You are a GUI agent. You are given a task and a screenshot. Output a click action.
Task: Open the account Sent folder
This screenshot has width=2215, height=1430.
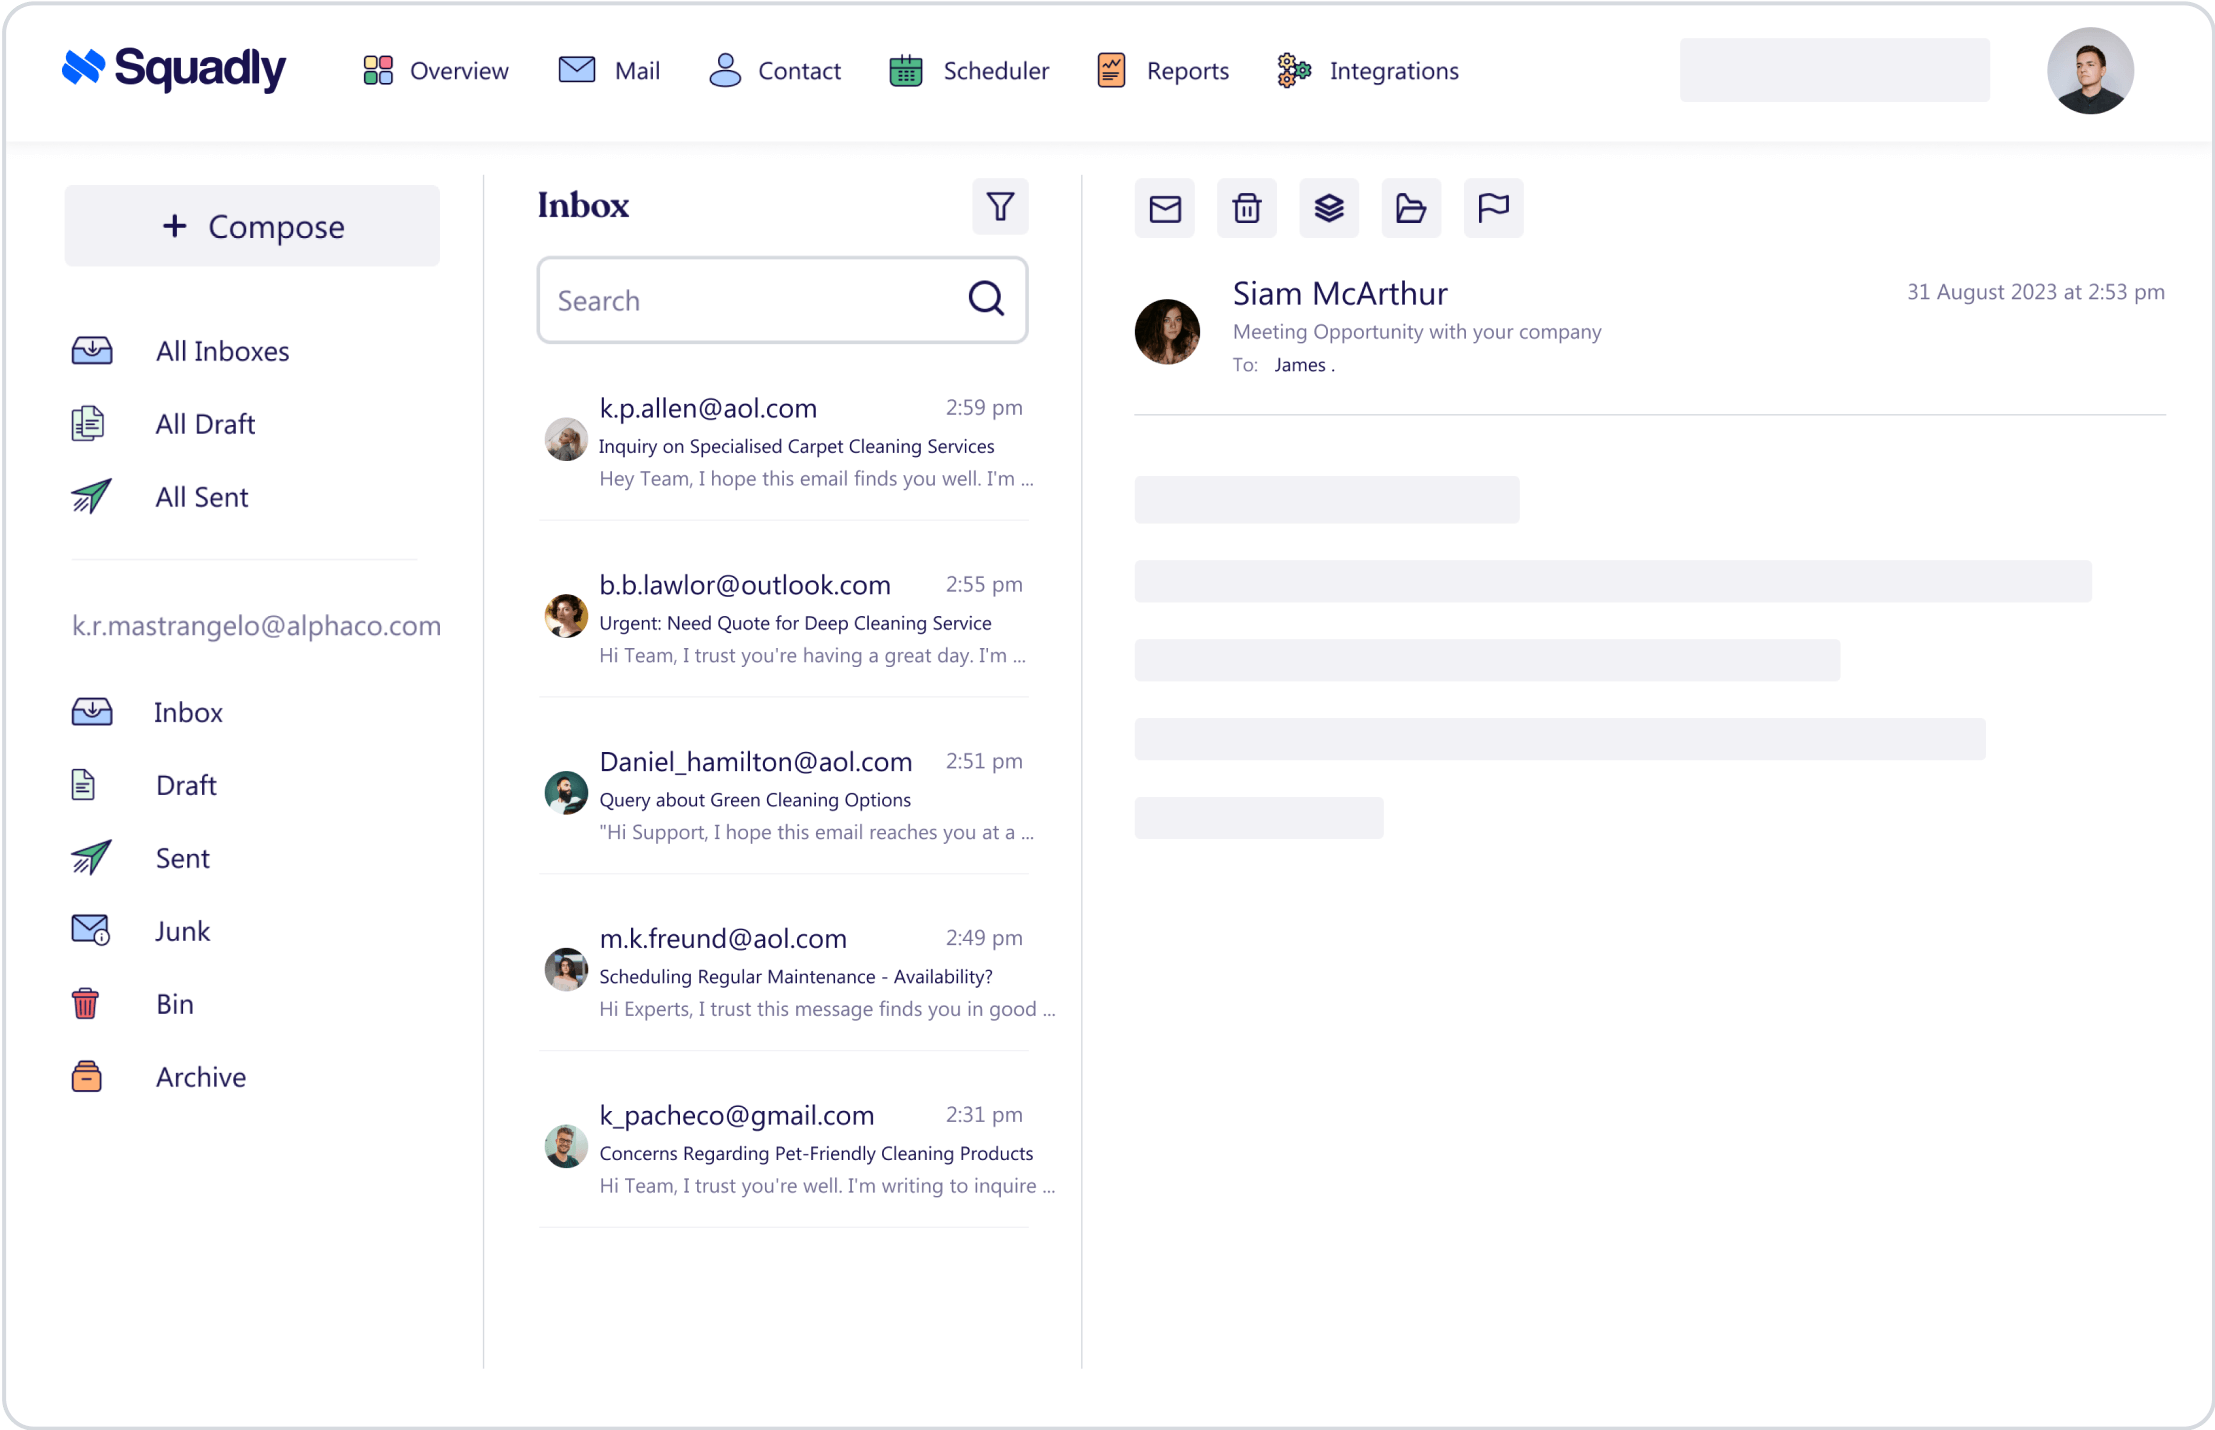[141, 858]
